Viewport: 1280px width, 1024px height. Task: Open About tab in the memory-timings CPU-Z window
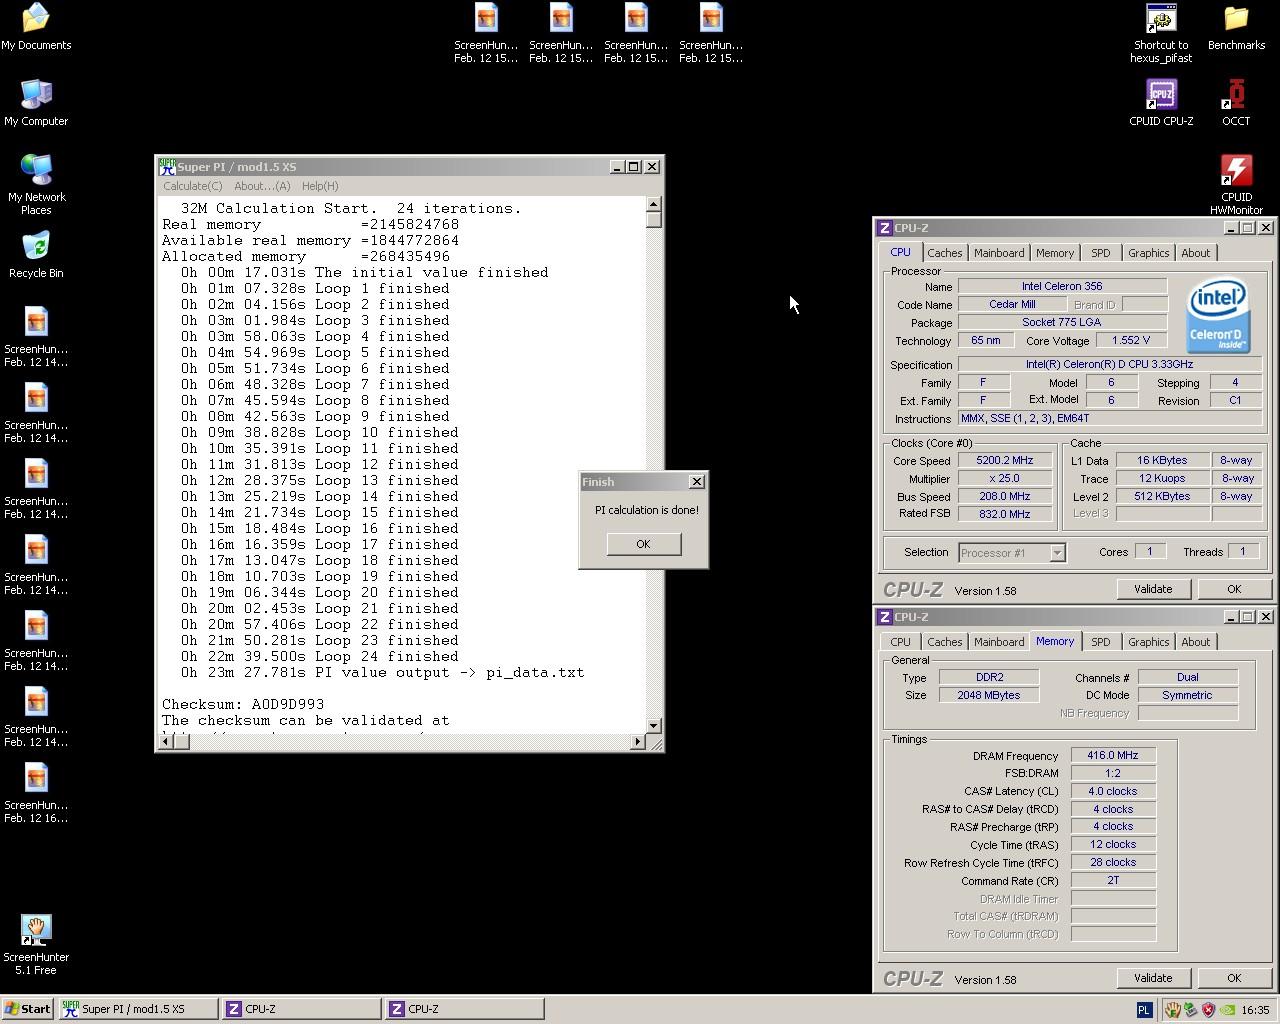[x=1196, y=642]
